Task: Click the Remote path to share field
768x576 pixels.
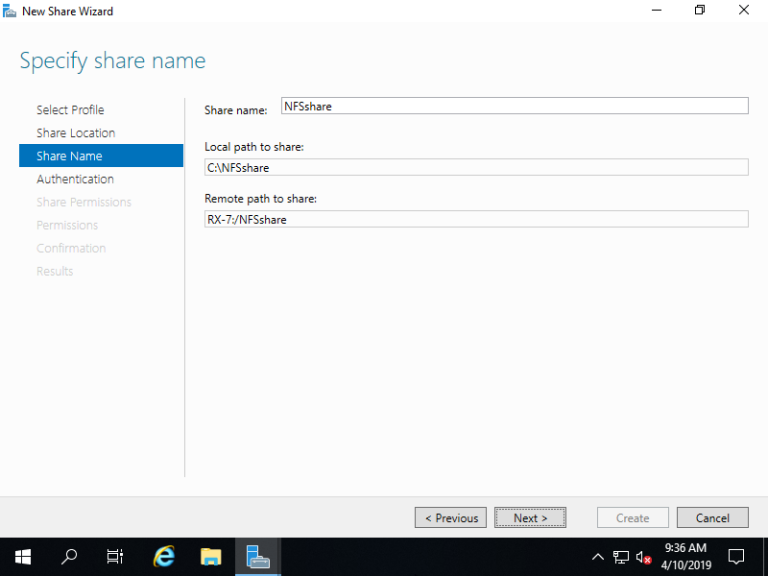Action: click(x=476, y=219)
